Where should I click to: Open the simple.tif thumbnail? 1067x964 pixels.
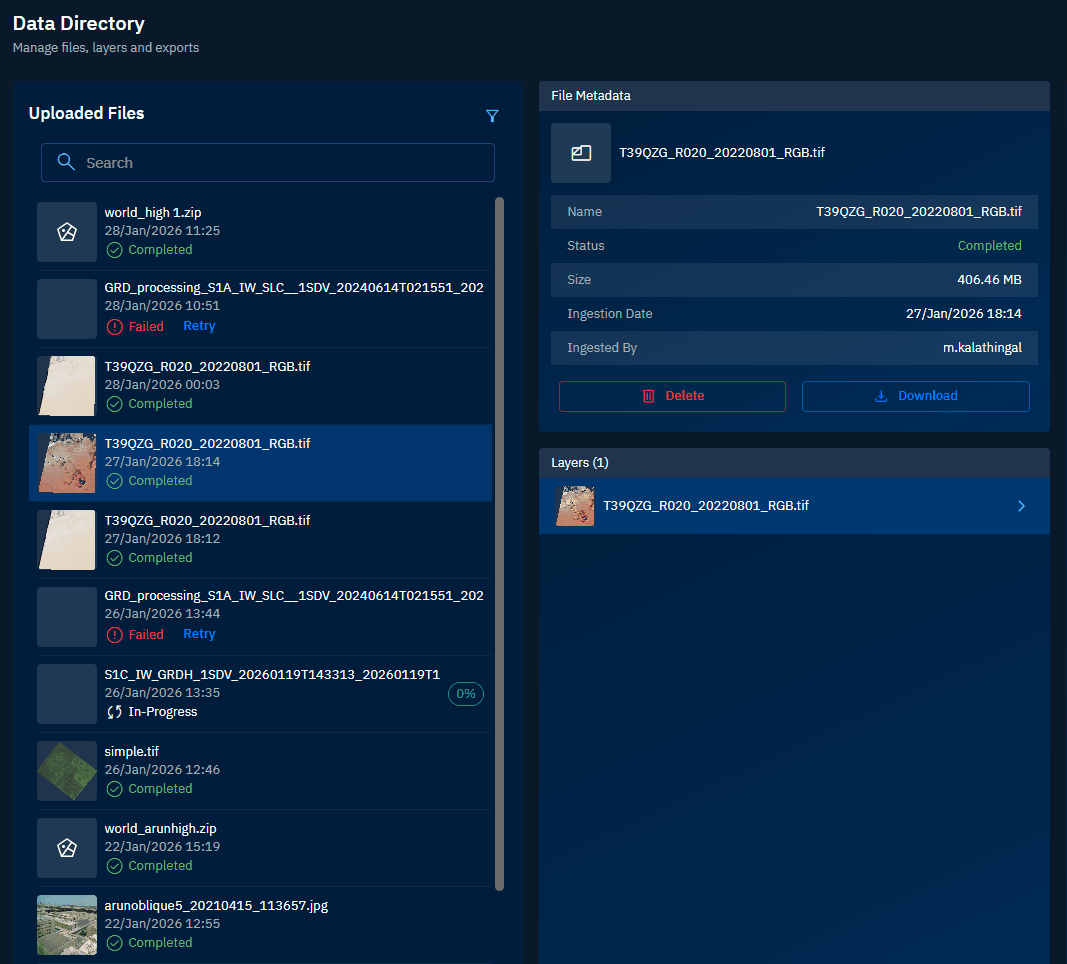67,771
